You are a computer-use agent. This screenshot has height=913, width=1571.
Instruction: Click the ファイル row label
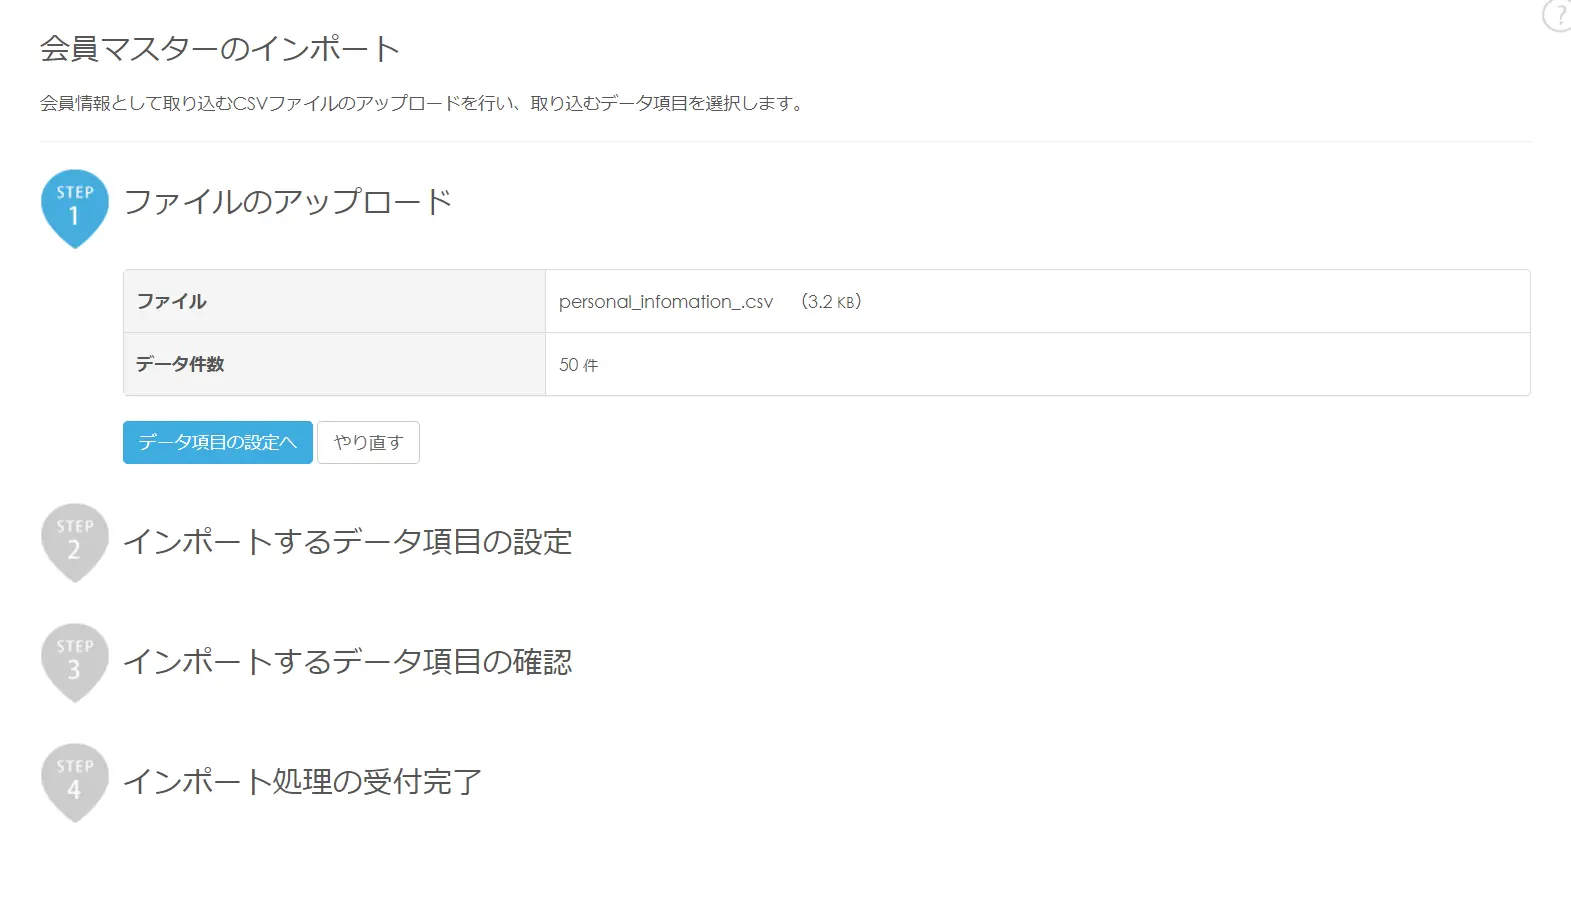tap(171, 301)
